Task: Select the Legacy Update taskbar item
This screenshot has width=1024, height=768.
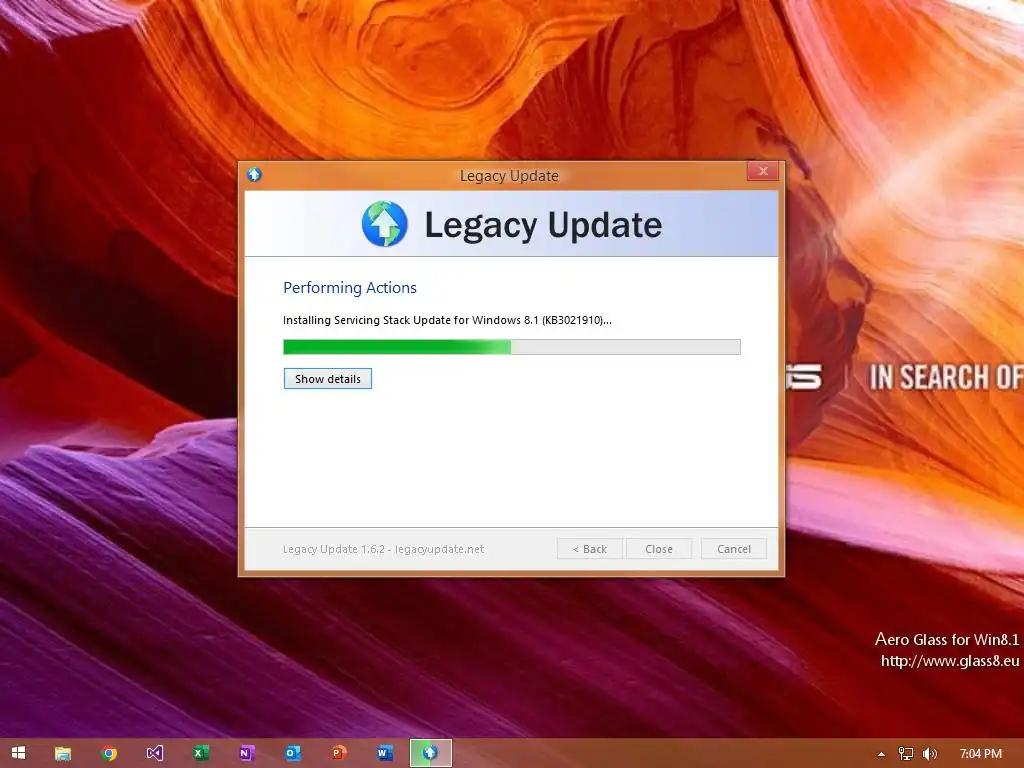Action: coord(430,753)
